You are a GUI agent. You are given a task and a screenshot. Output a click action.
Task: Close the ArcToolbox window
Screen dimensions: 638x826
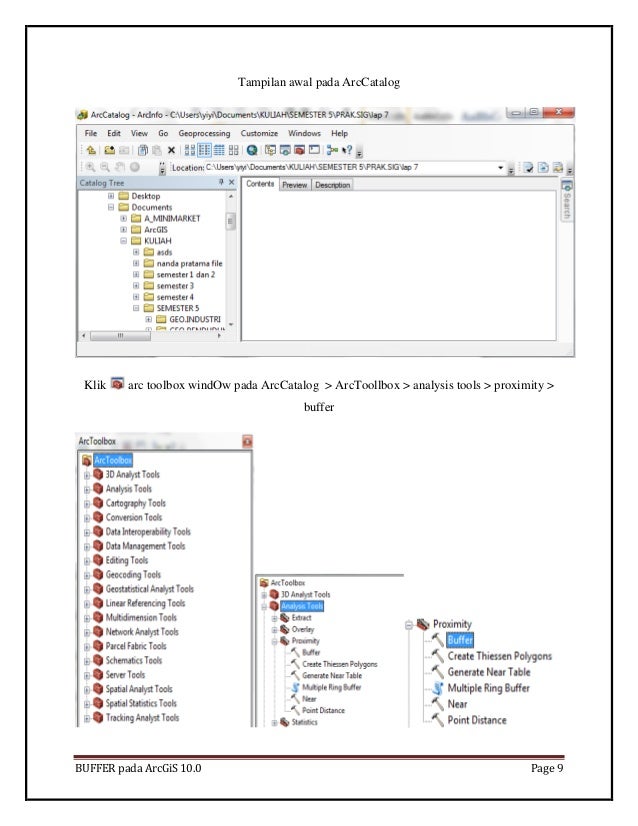click(247, 441)
